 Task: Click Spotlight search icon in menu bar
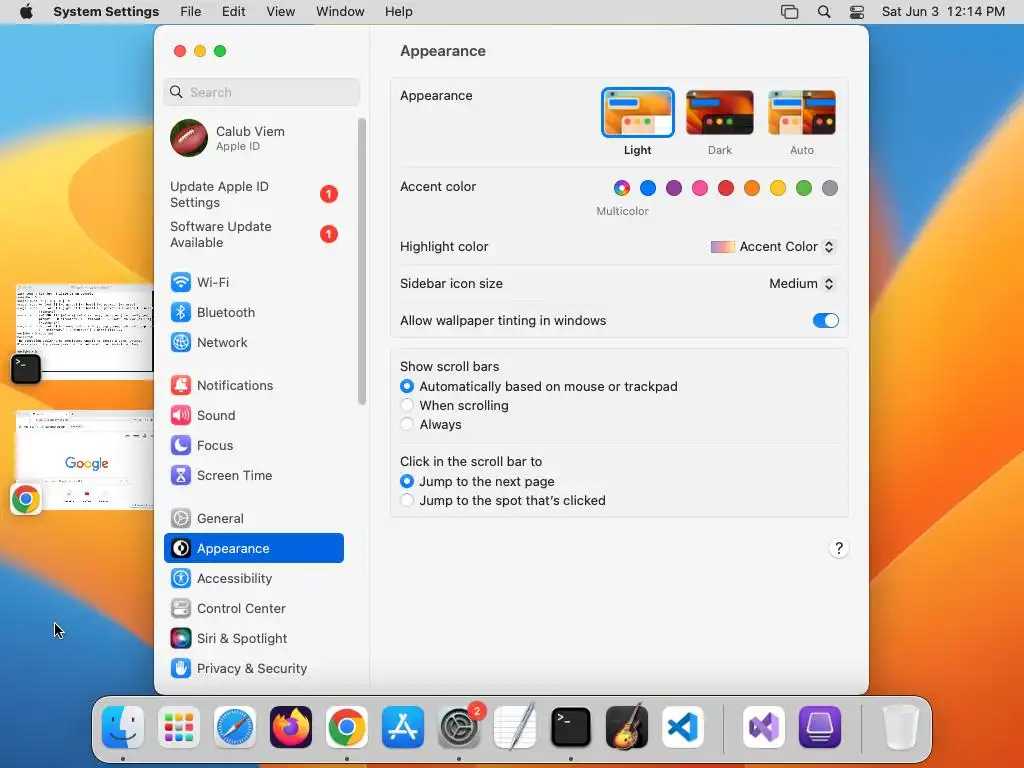pos(824,12)
